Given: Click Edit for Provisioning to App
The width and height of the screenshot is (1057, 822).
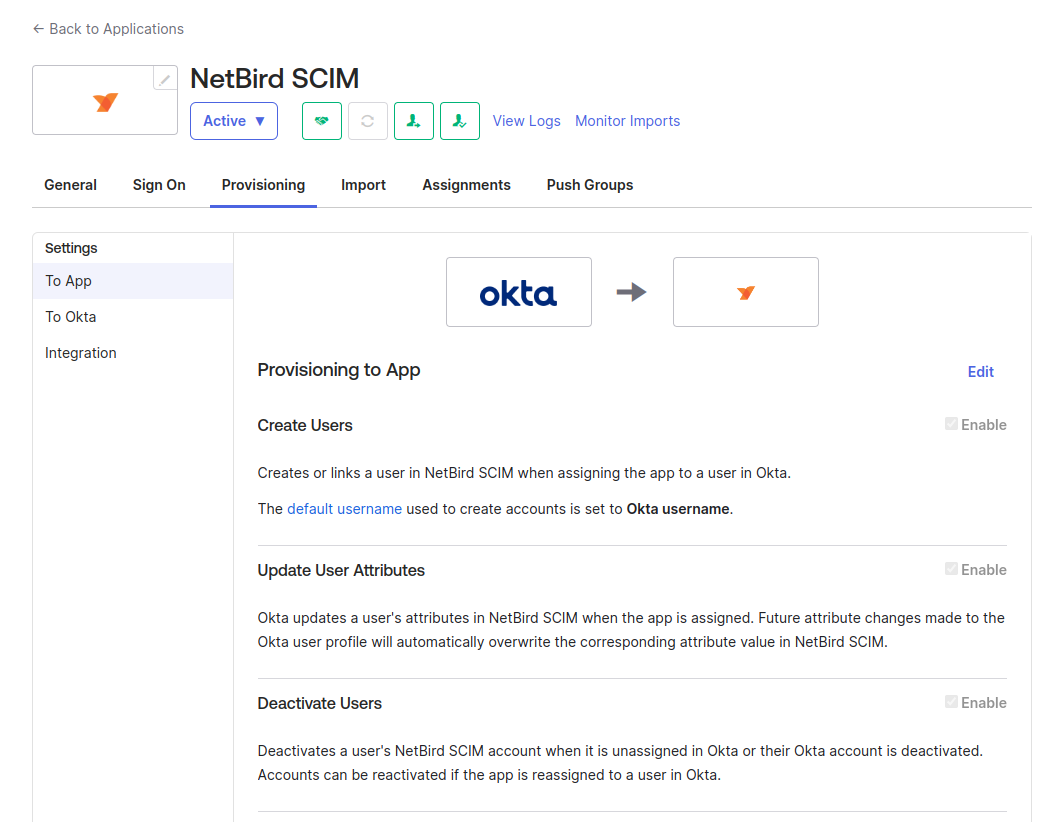Looking at the screenshot, I should click(980, 372).
